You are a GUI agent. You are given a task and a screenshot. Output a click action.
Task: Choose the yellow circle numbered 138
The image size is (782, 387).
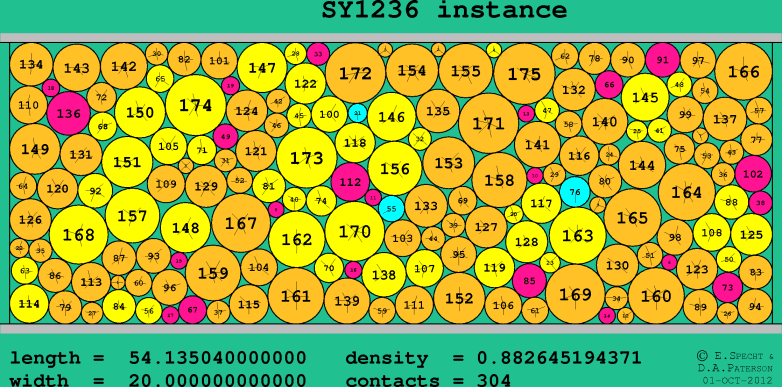click(384, 275)
